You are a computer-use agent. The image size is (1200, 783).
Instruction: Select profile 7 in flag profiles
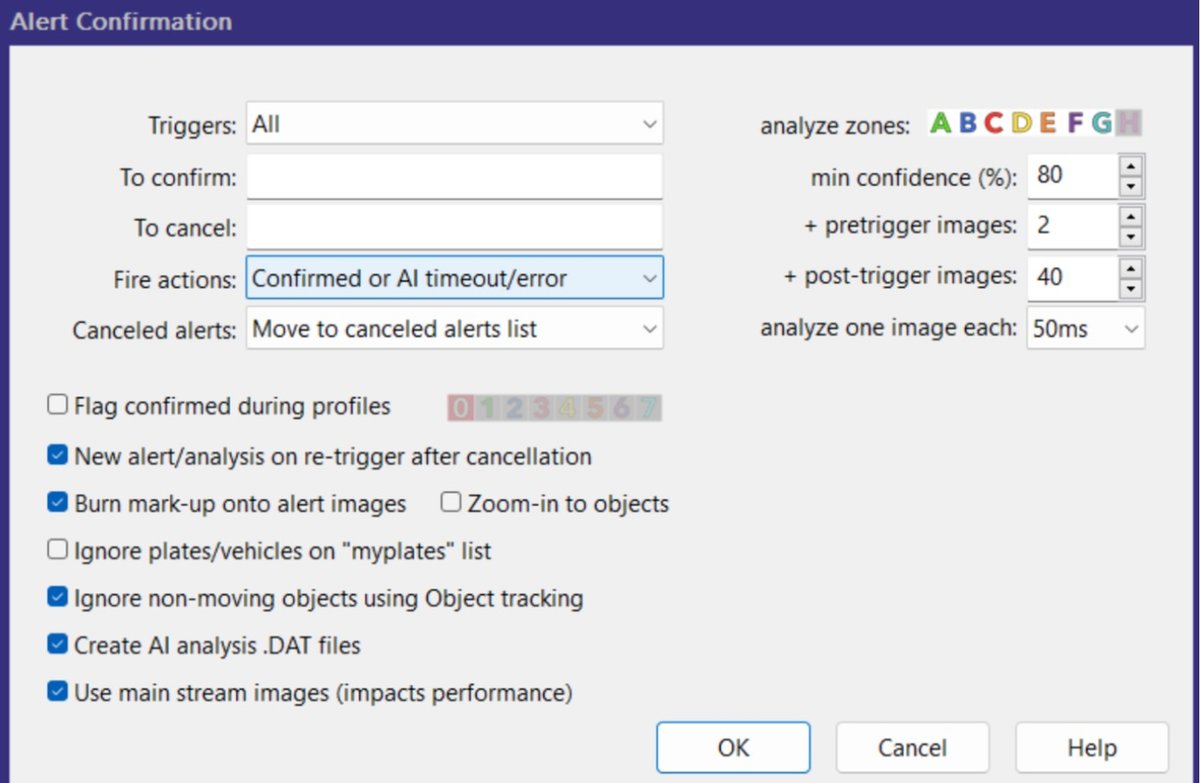(648, 408)
